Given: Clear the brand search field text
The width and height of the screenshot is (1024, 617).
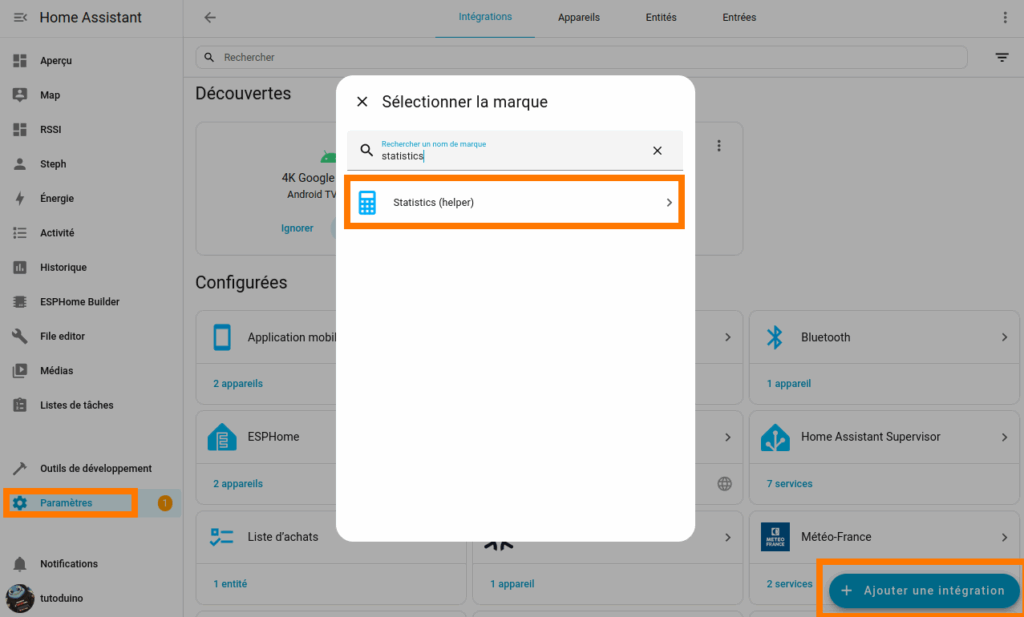Looking at the screenshot, I should [657, 151].
